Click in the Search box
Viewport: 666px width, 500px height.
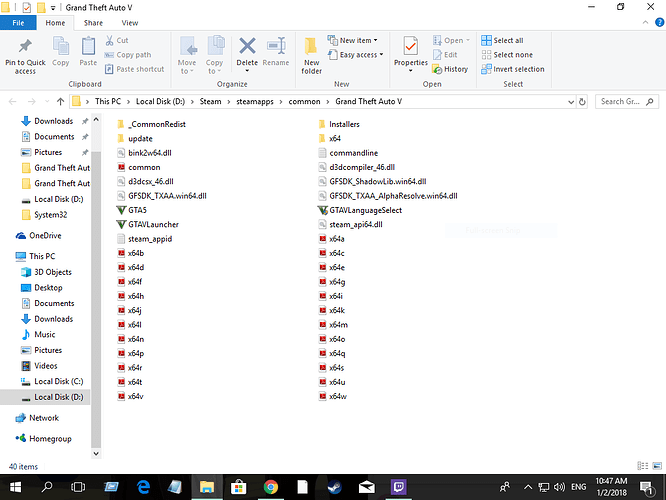pos(626,102)
